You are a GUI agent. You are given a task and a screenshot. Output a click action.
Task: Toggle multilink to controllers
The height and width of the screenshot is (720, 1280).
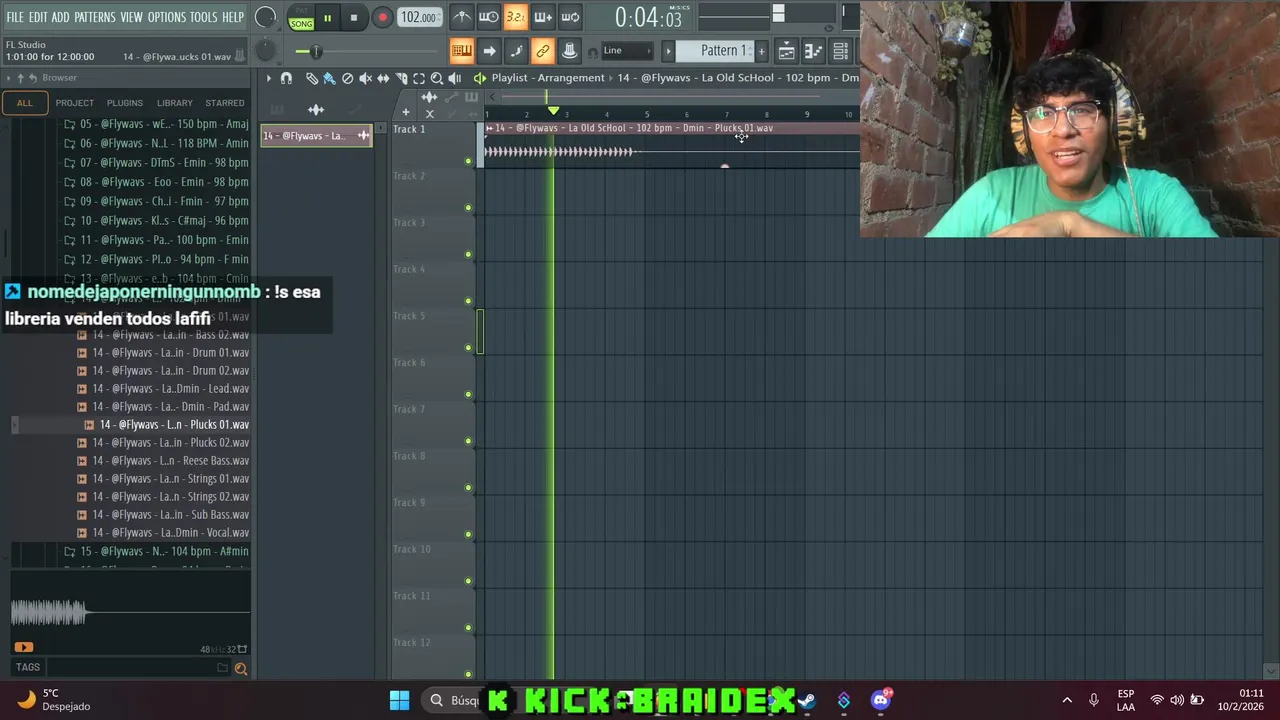coord(542,51)
